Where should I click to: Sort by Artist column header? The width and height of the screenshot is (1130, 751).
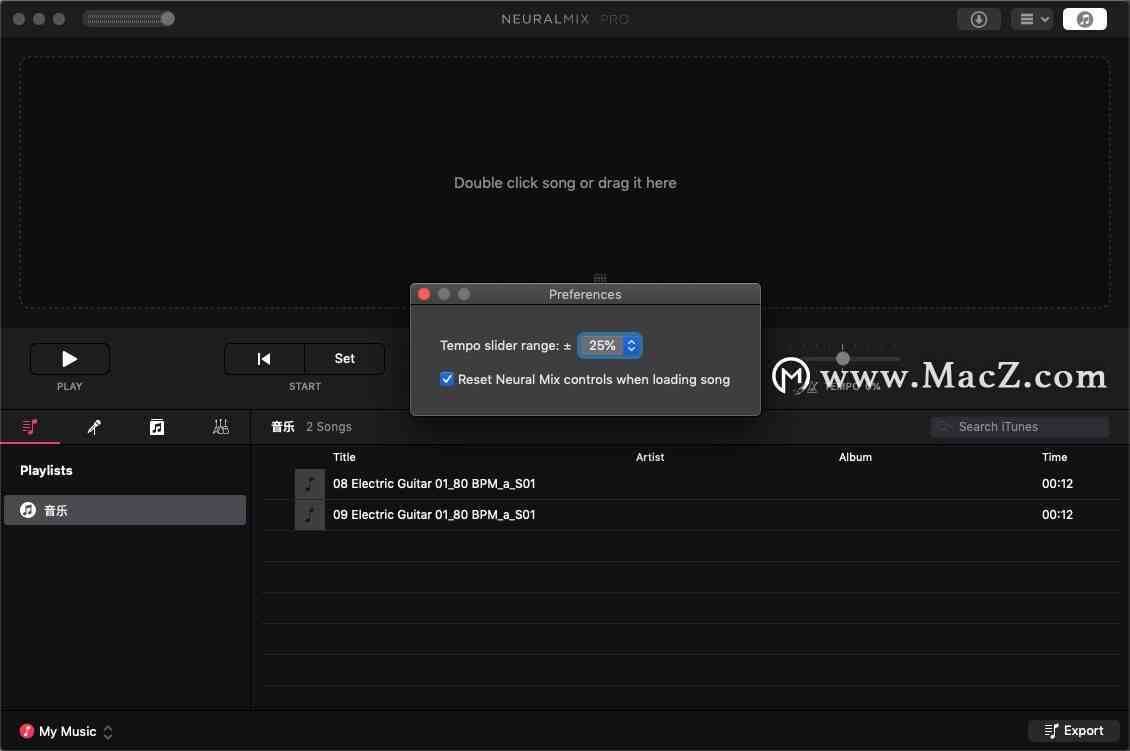[x=649, y=457]
